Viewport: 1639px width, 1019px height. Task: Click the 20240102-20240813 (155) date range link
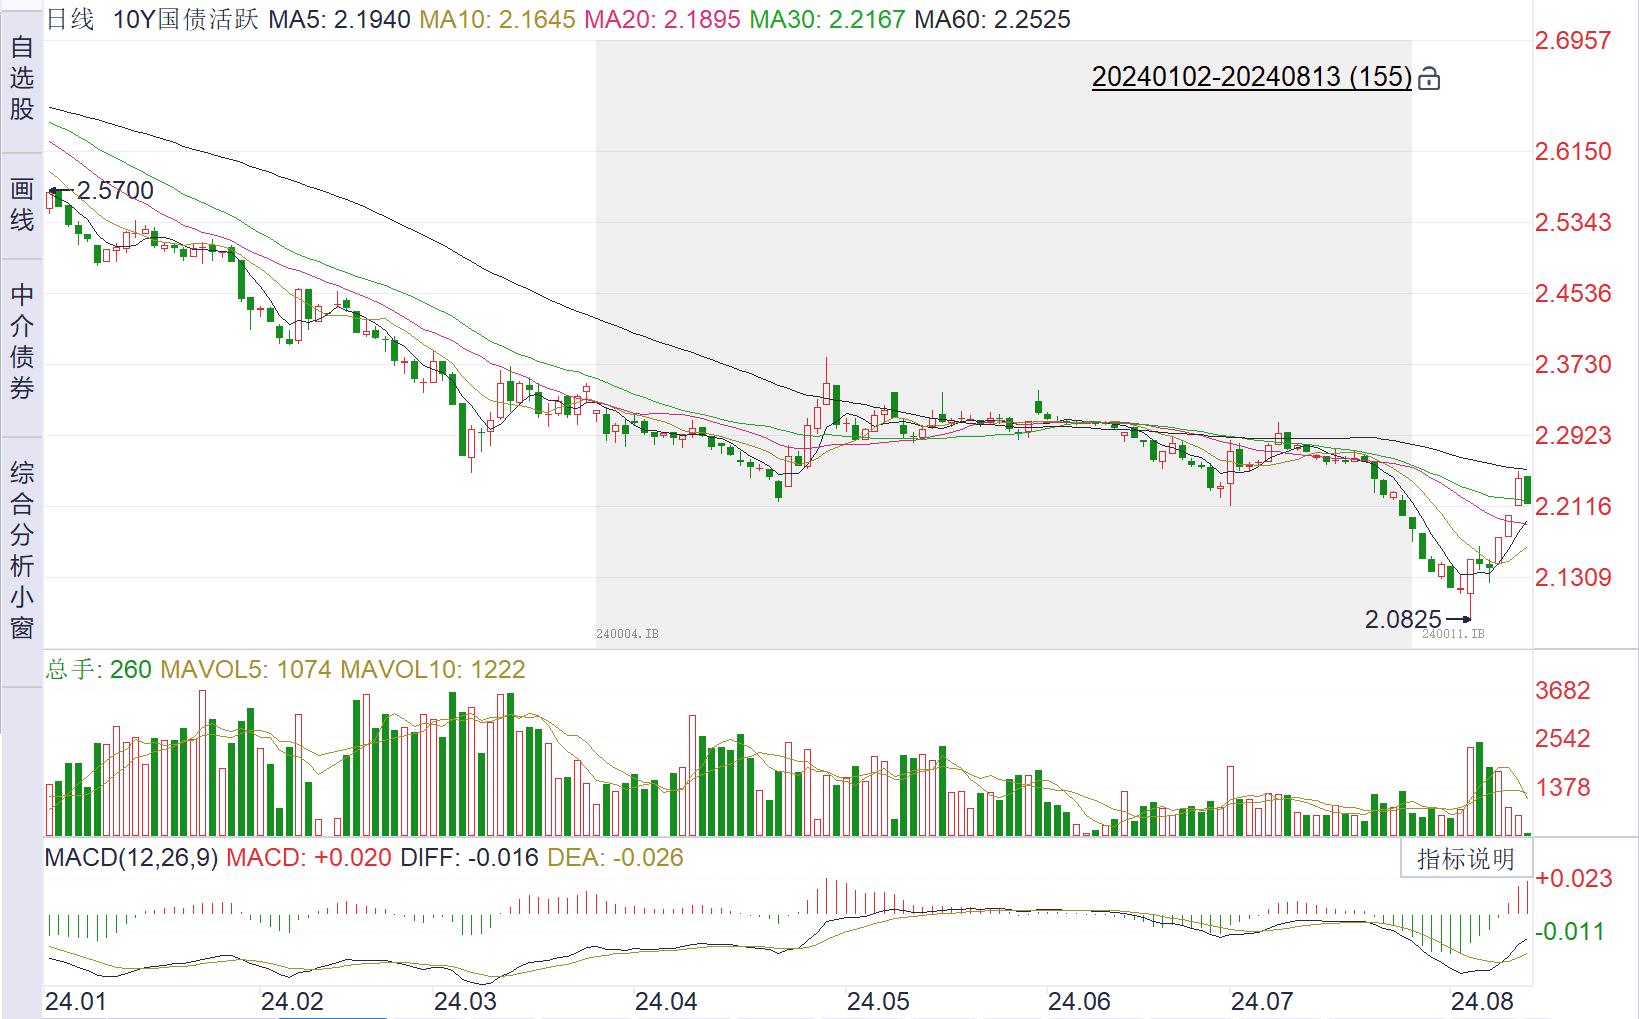[x=1251, y=77]
